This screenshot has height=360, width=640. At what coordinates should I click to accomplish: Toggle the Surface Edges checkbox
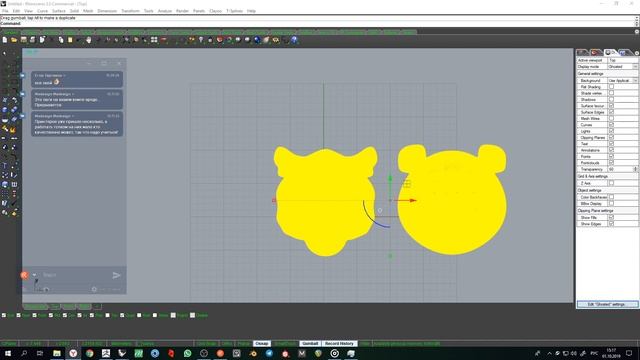pyautogui.click(x=611, y=112)
